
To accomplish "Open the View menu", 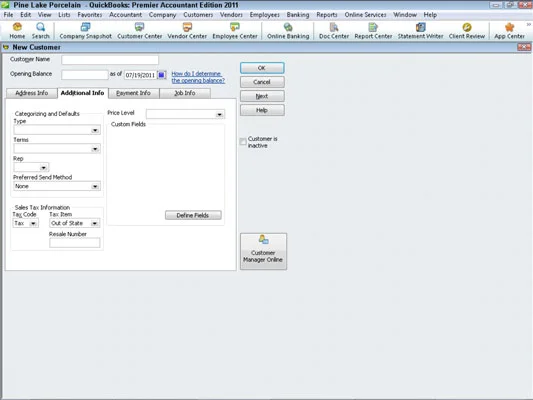I will 45,15.
